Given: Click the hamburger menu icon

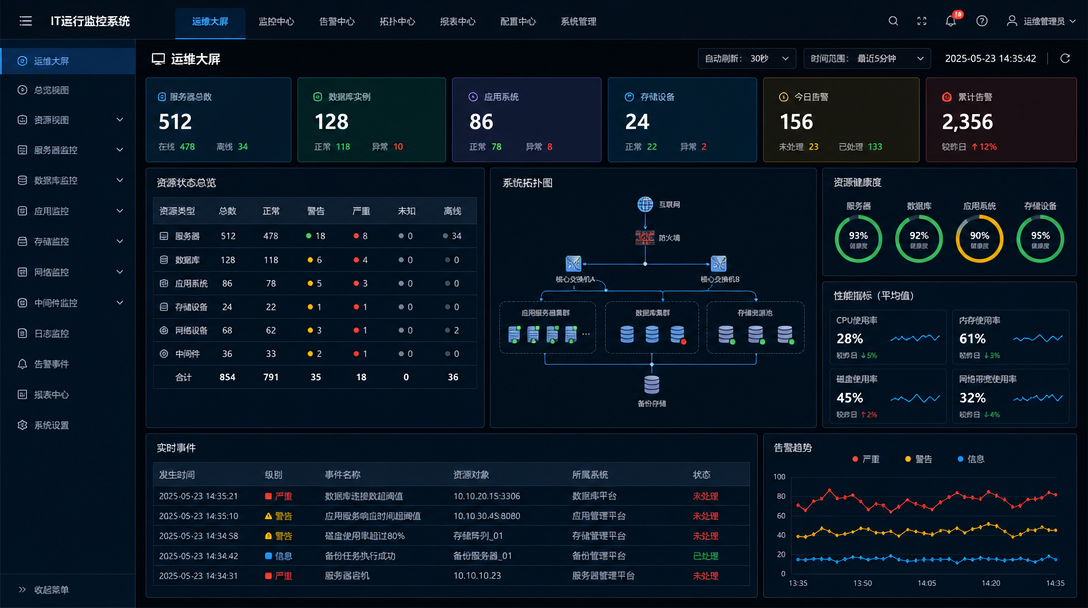Looking at the screenshot, I should [x=26, y=21].
